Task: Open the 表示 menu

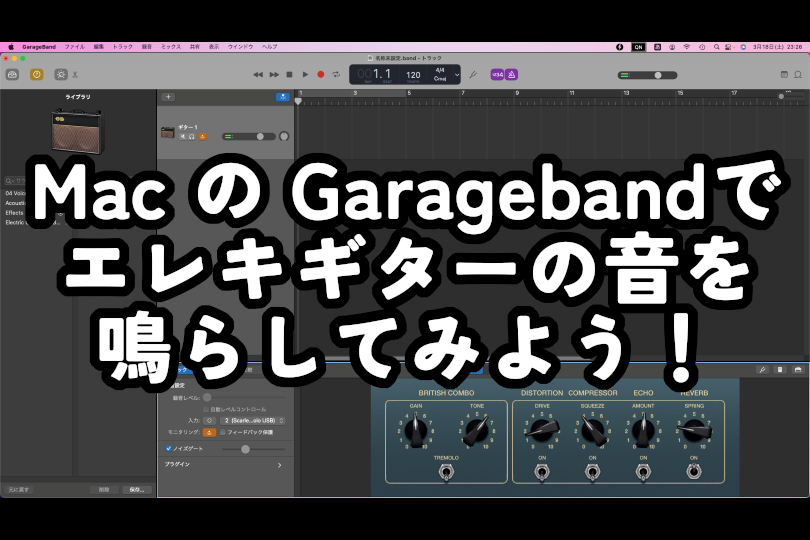Action: (x=214, y=47)
